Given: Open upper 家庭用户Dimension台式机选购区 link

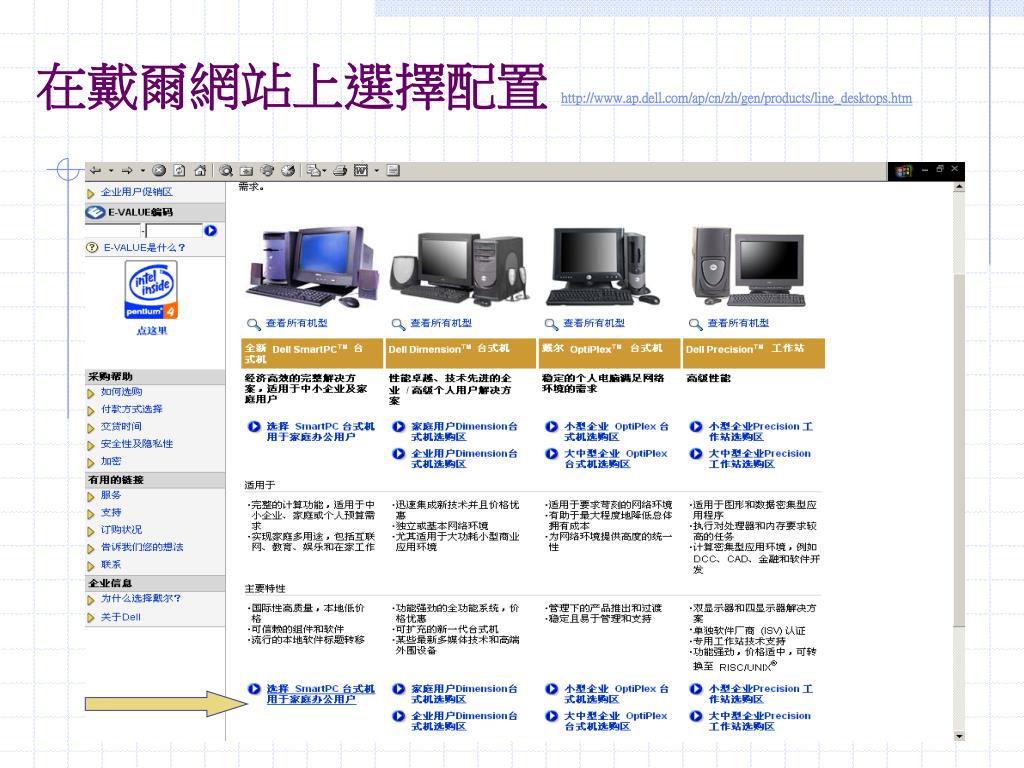Looking at the screenshot, I should tap(464, 432).
